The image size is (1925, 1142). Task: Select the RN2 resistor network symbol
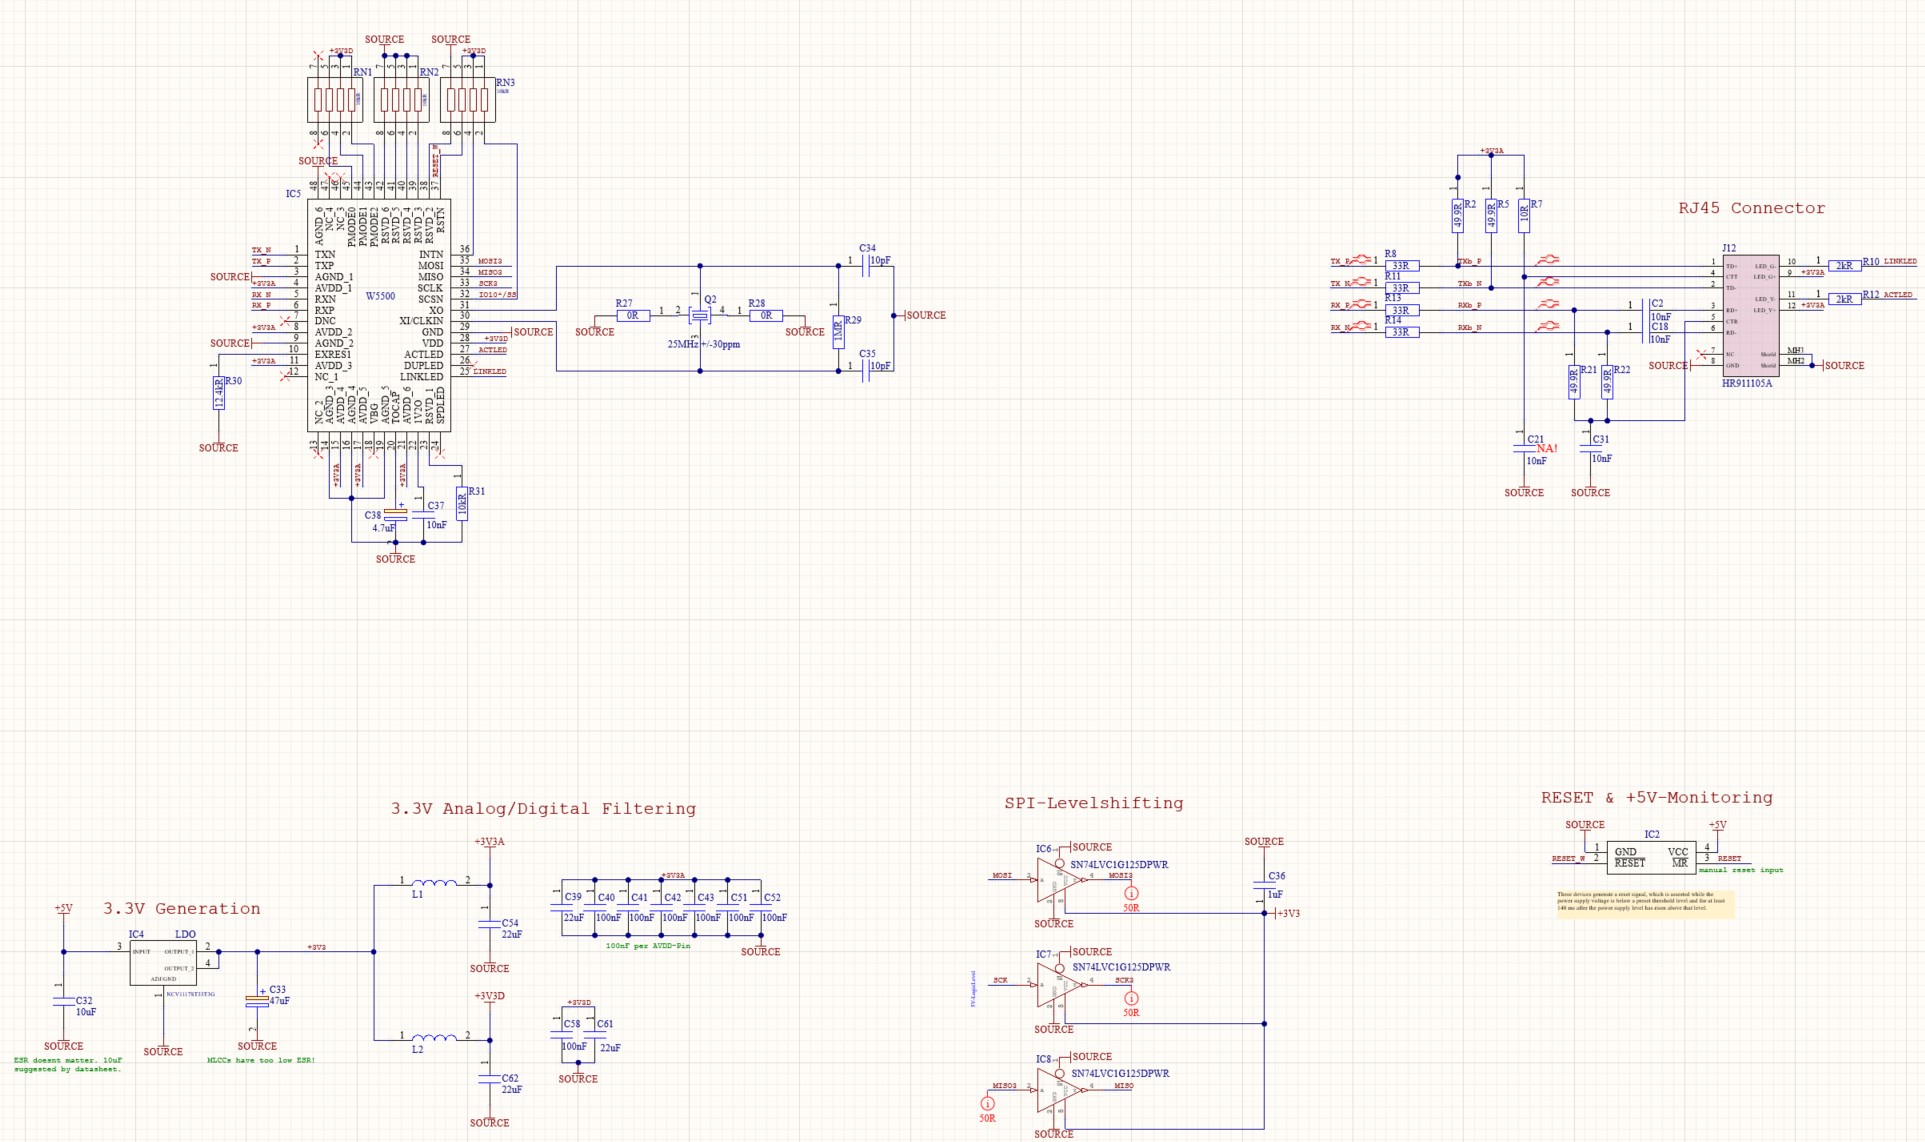[401, 100]
